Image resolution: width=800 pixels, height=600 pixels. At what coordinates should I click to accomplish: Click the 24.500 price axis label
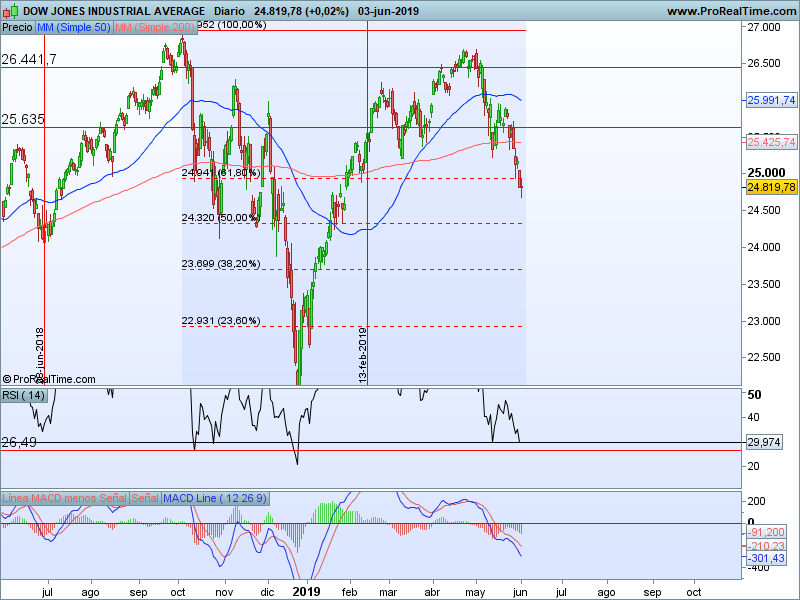click(764, 210)
